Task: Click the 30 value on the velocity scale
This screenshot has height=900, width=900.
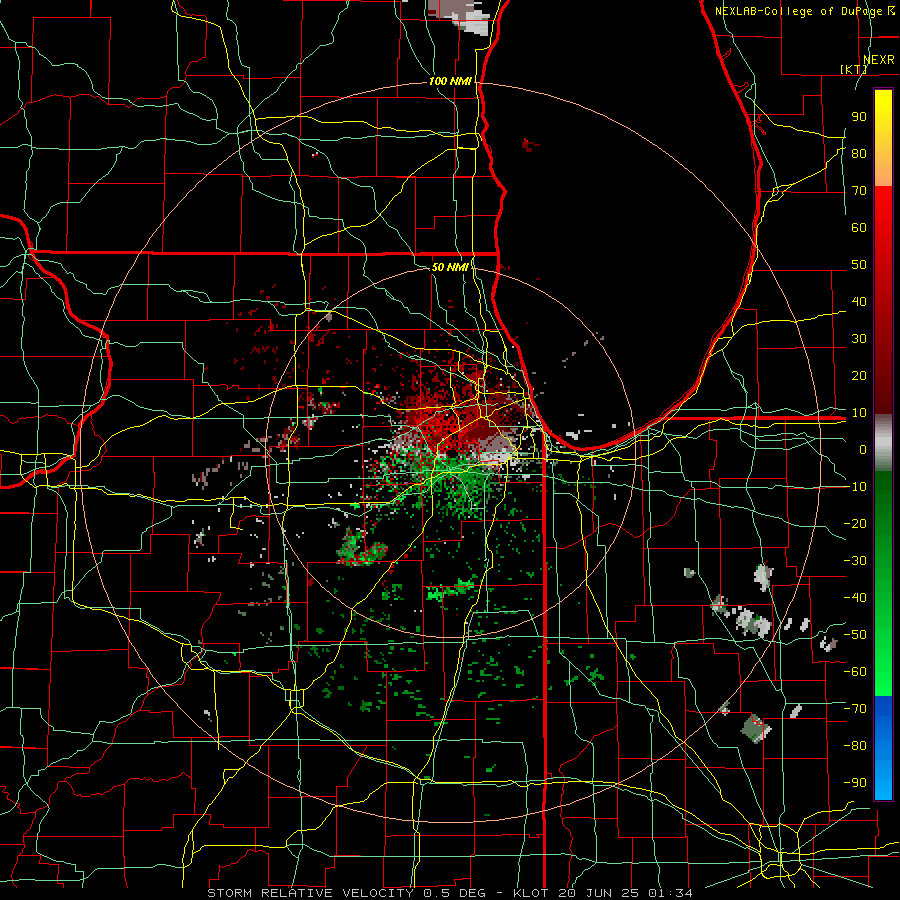Action: tap(859, 339)
